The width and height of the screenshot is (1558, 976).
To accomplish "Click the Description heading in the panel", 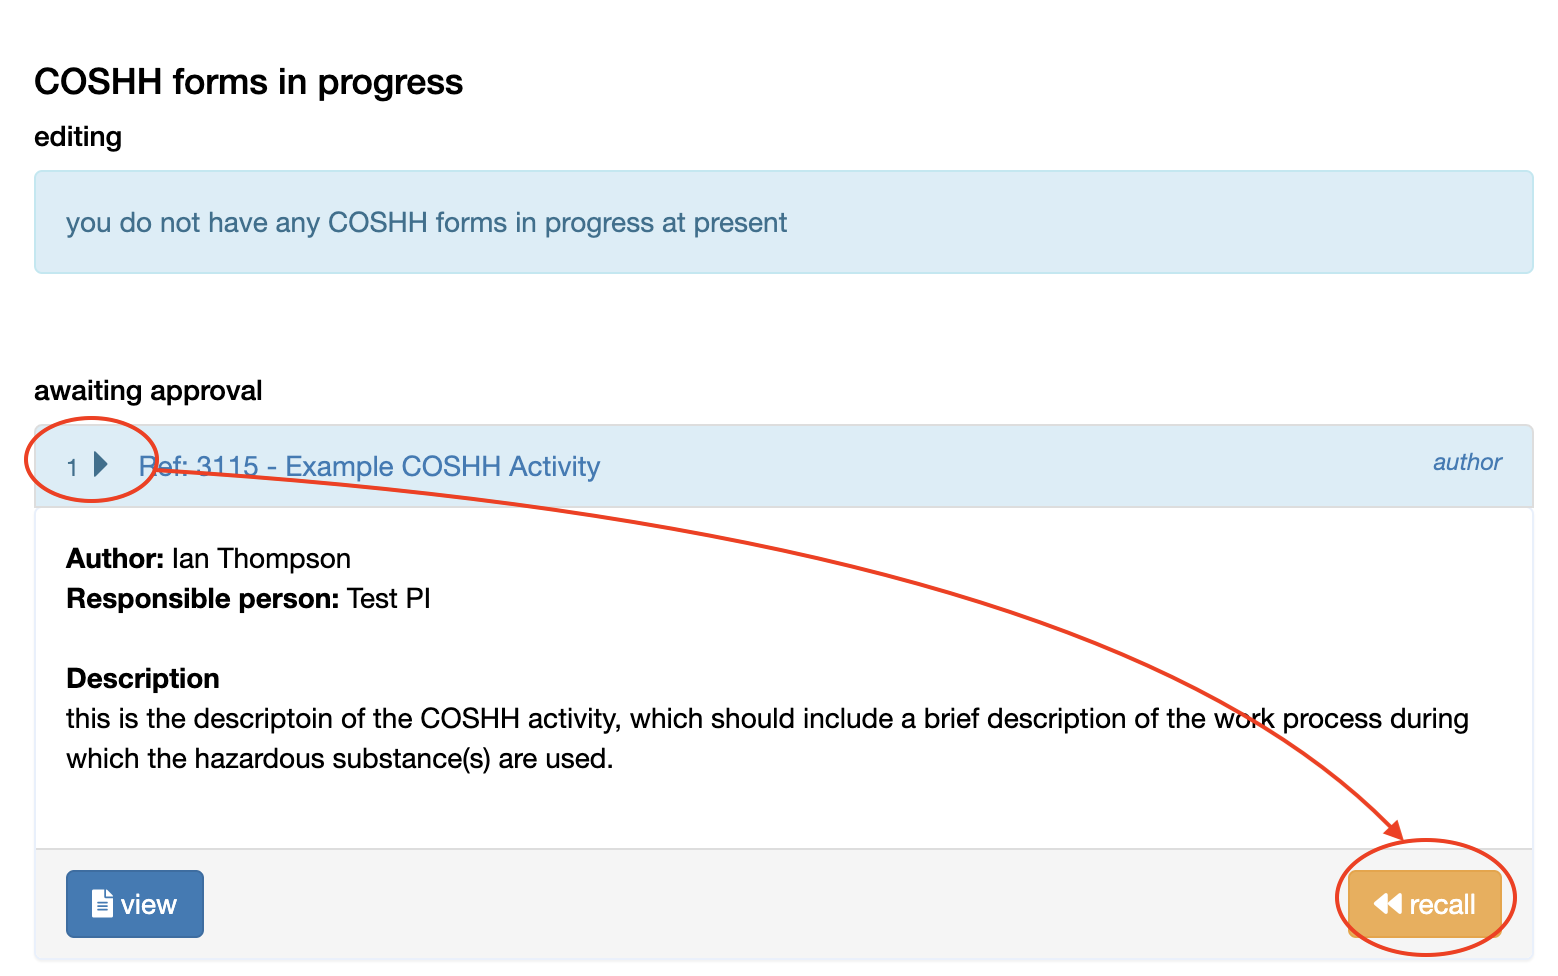I will (x=143, y=678).
